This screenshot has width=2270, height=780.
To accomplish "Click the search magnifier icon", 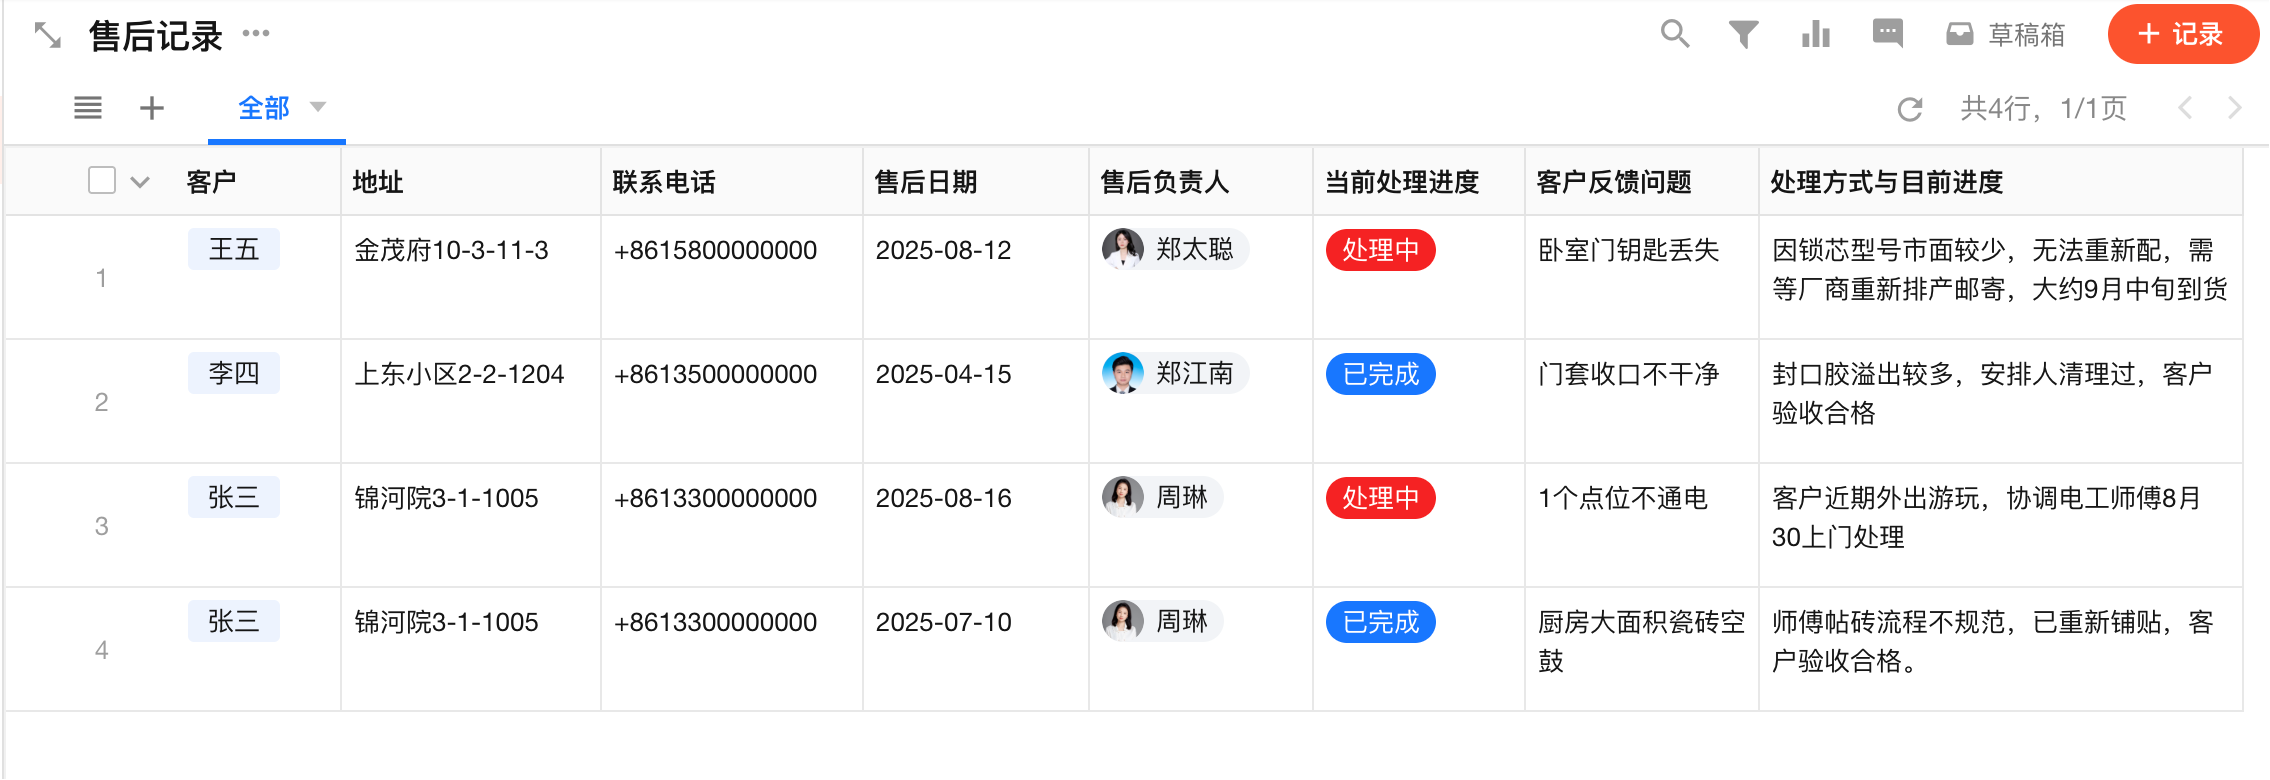I will (1675, 34).
